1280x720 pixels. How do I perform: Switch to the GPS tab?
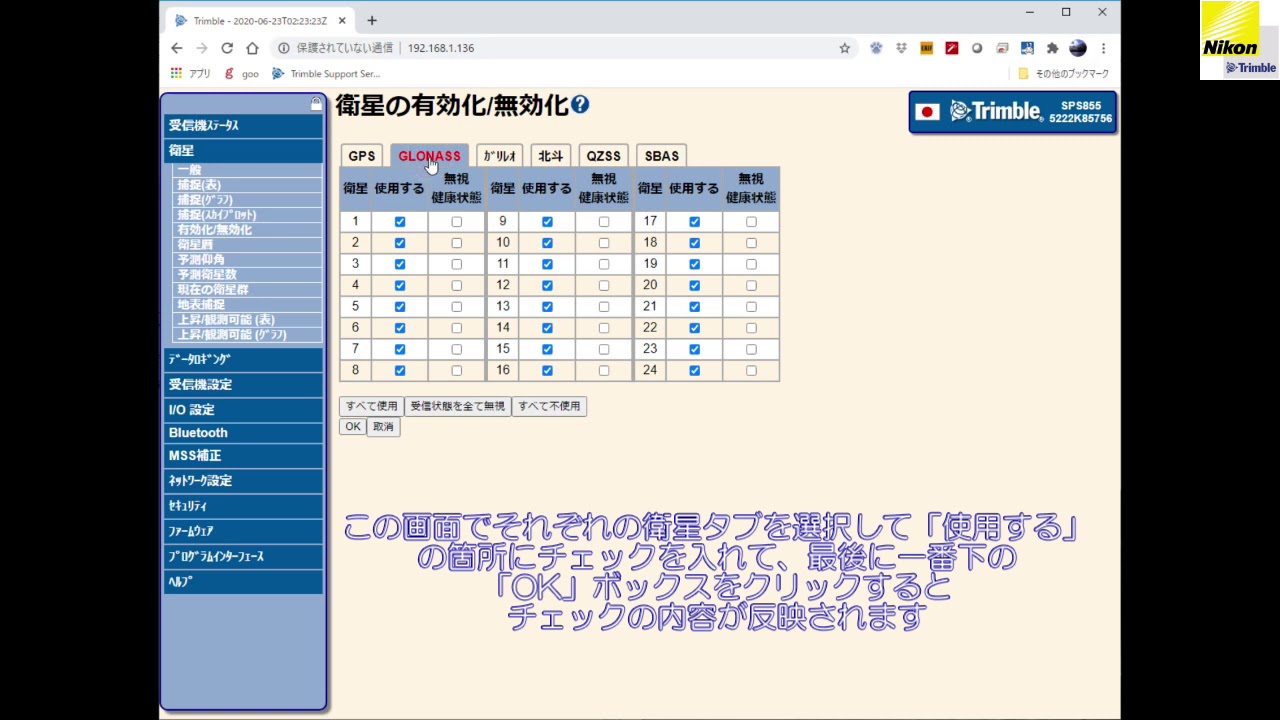click(362, 156)
